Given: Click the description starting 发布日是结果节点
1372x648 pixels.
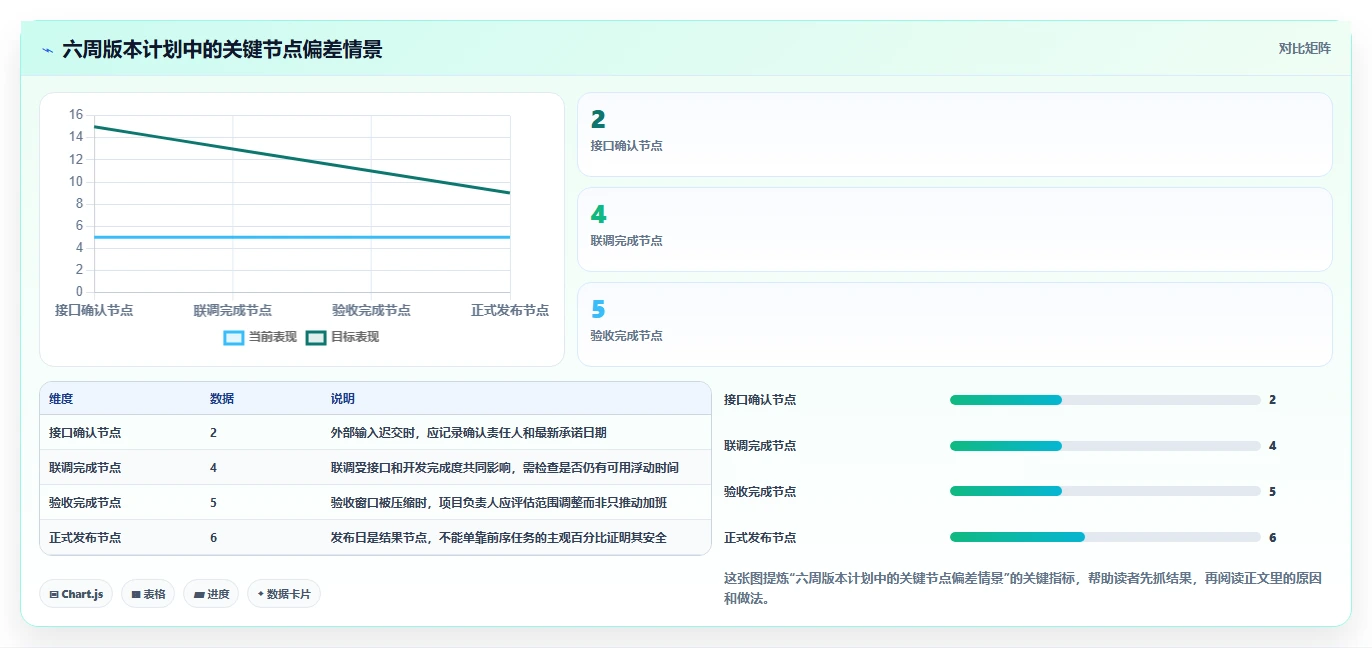Looking at the screenshot, I should coord(499,538).
